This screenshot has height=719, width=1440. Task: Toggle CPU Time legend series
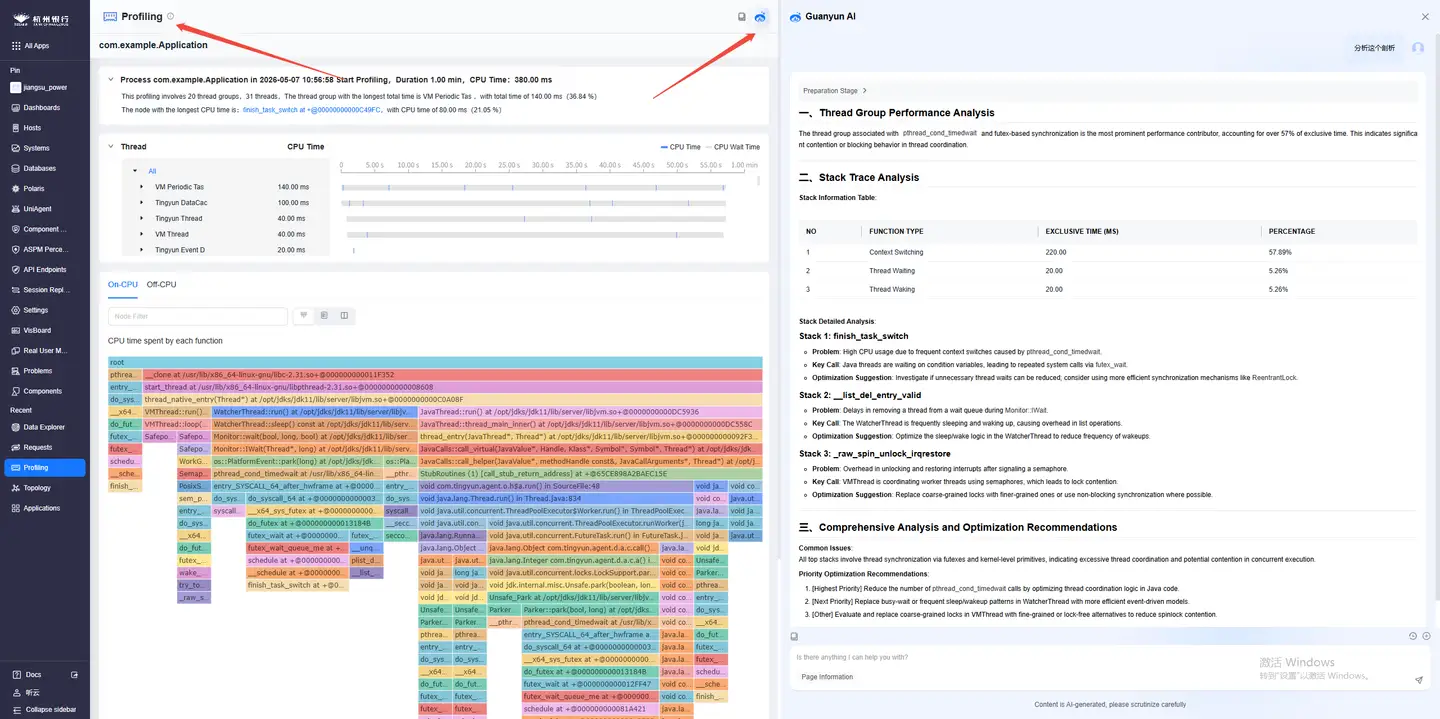point(681,147)
